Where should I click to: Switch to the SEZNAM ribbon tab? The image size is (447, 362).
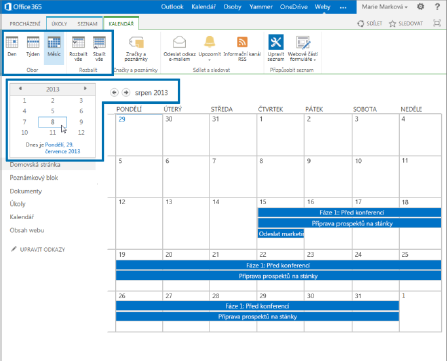pyautogui.click(x=87, y=24)
